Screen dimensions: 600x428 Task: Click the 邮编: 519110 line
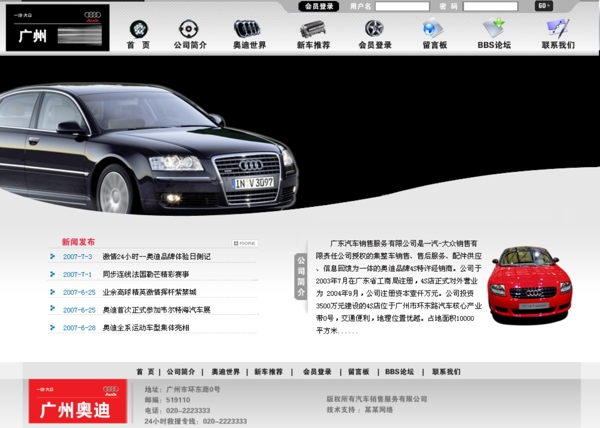pyautogui.click(x=167, y=400)
